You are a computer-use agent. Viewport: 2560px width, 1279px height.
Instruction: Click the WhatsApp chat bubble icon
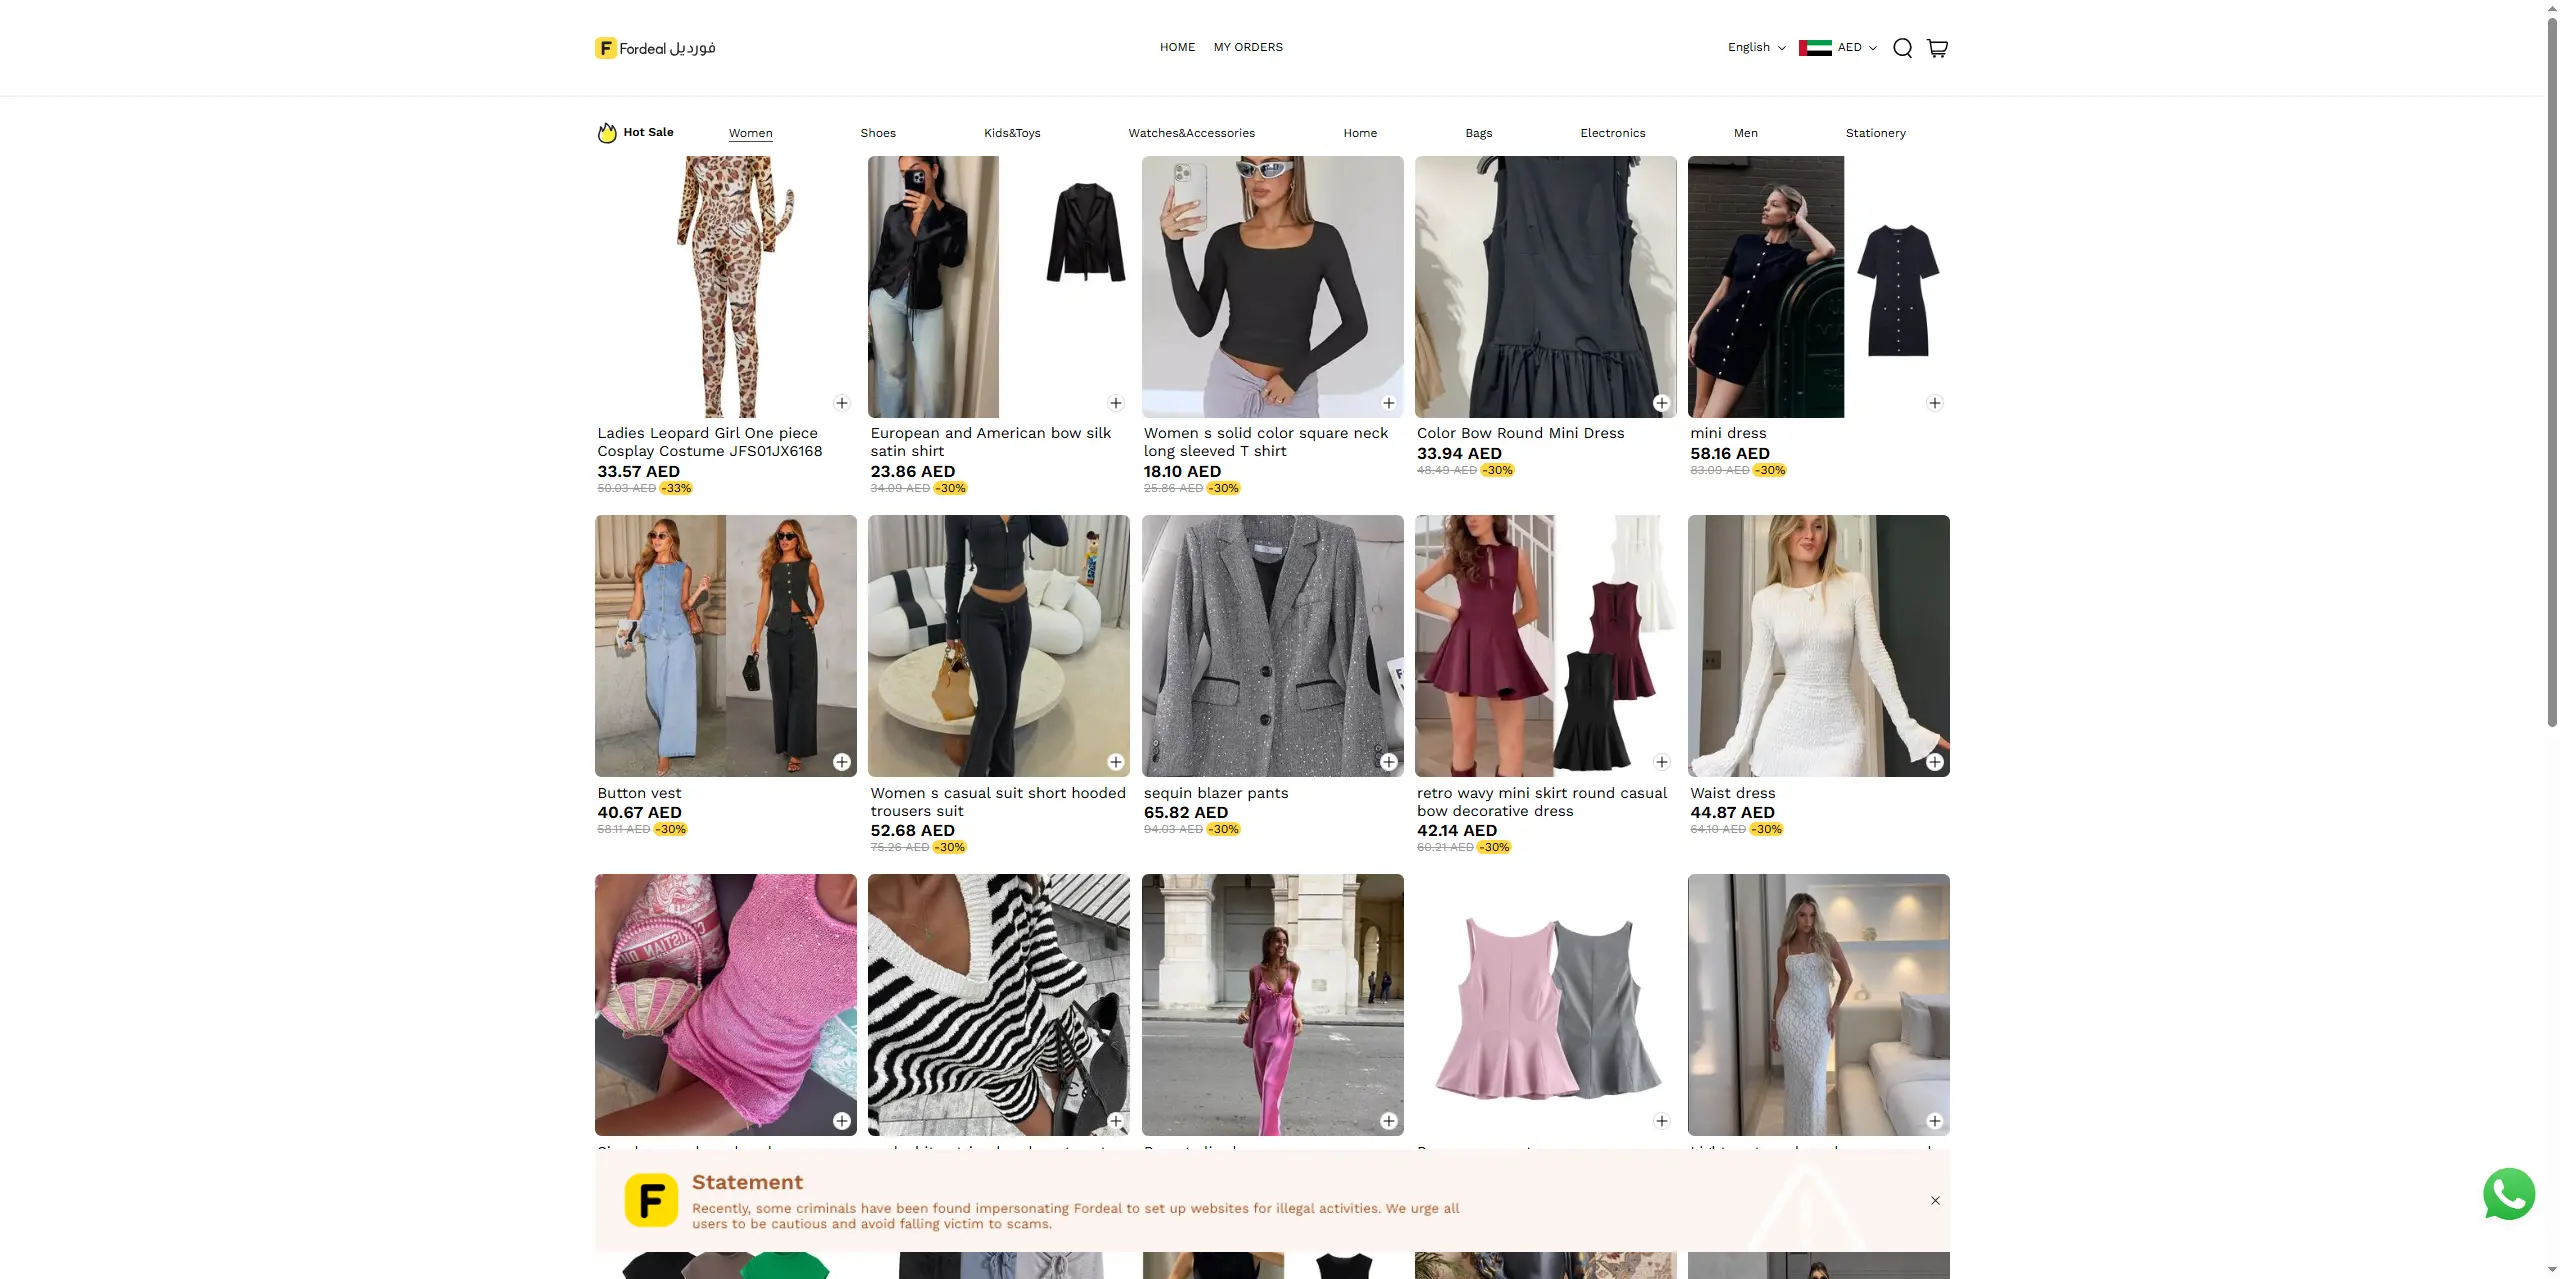2508,1194
